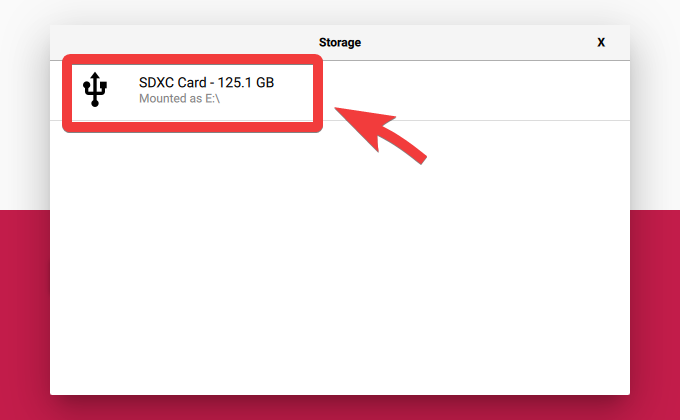Click the drive letter 'E:\' text
The height and width of the screenshot is (420, 680).
coord(212,98)
